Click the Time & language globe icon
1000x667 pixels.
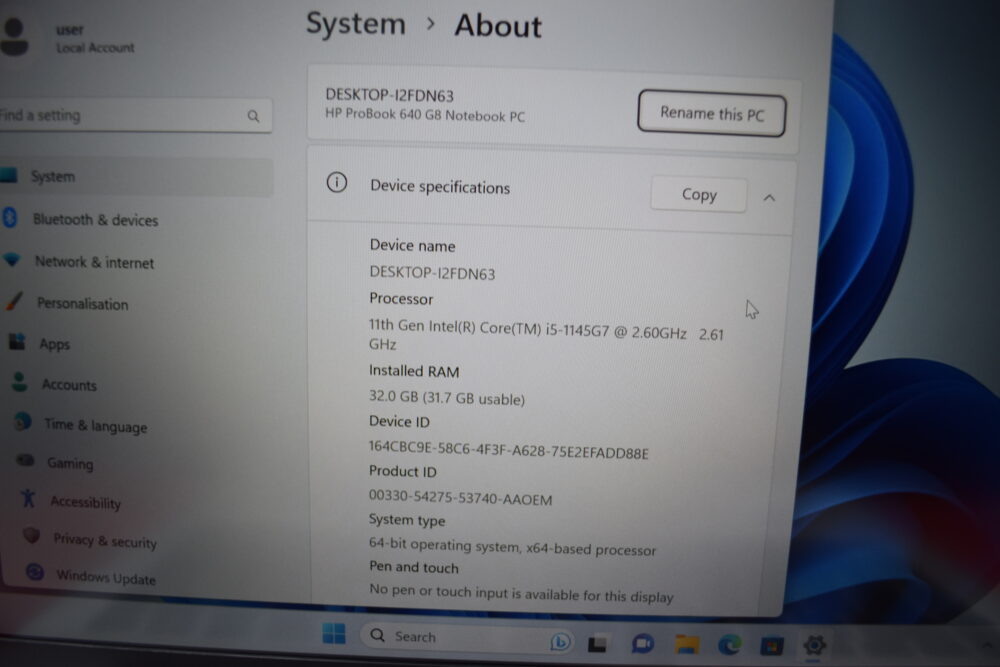(x=23, y=421)
